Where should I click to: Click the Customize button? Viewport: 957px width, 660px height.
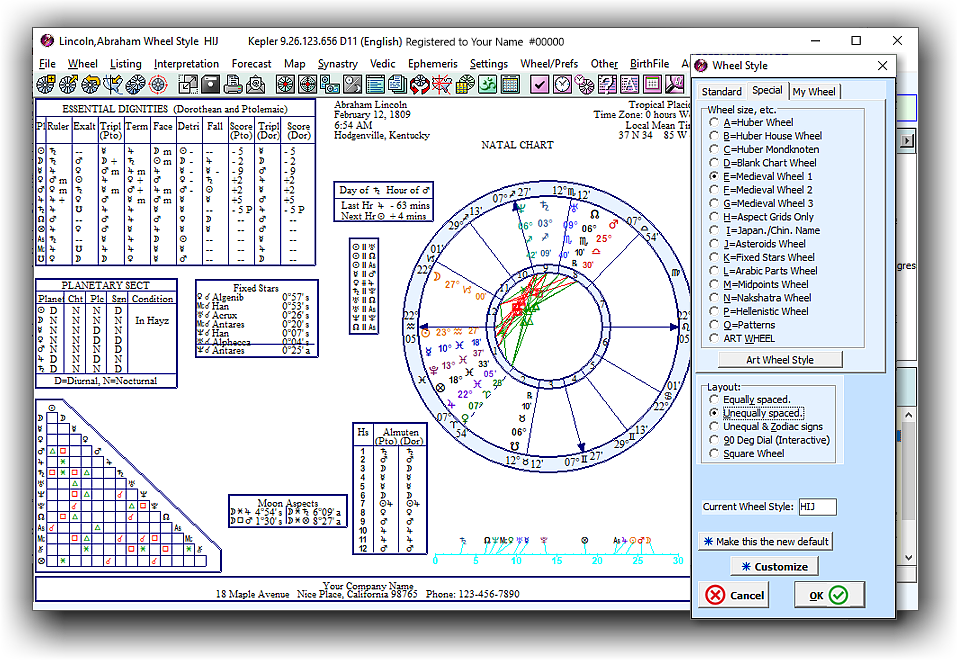point(774,566)
